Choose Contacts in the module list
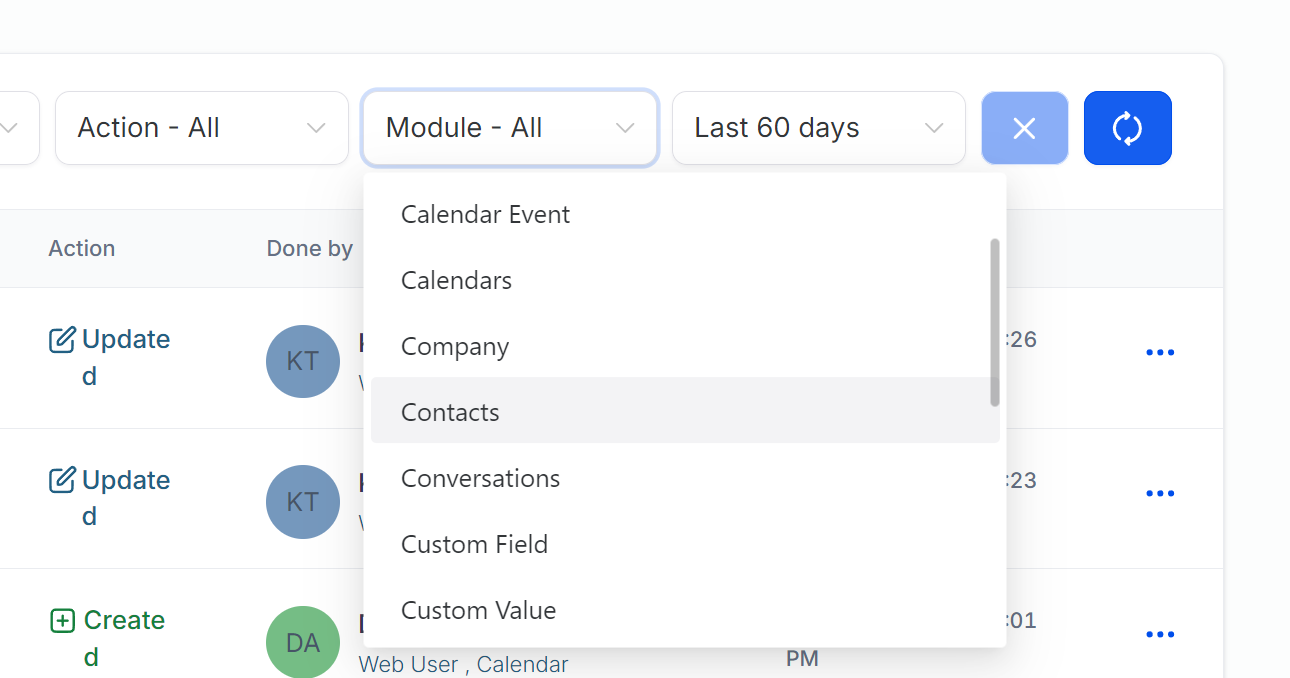 tap(685, 410)
